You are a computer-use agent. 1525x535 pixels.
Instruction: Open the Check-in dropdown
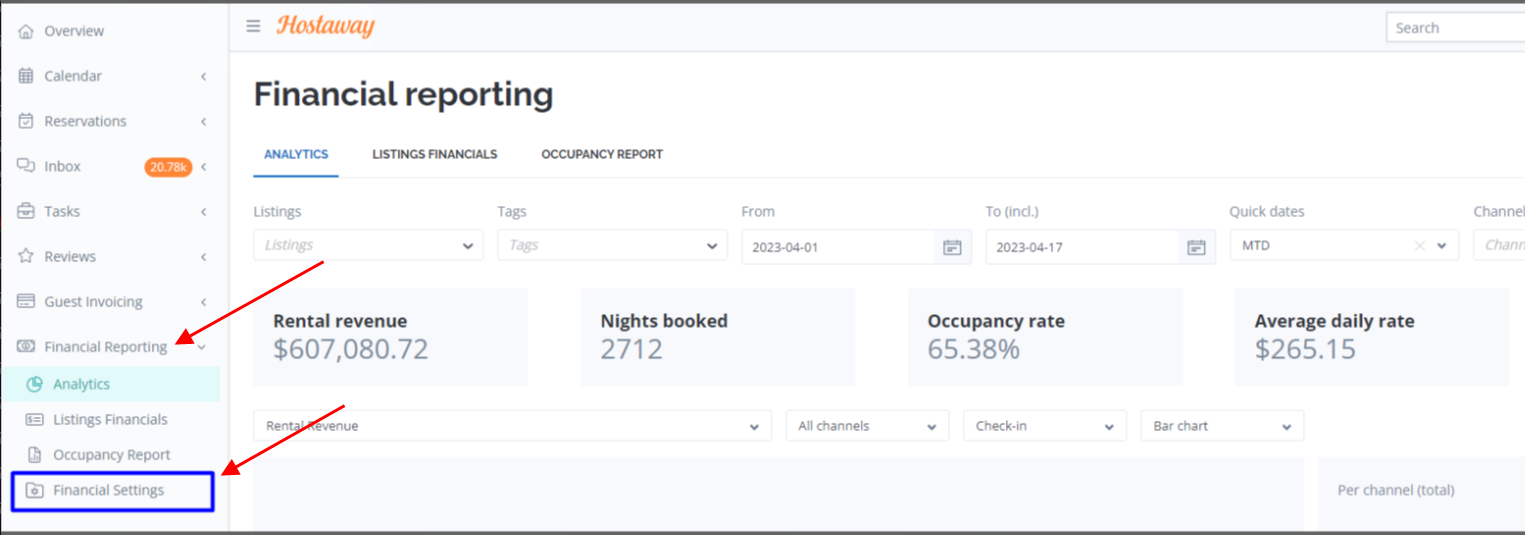coord(1044,426)
